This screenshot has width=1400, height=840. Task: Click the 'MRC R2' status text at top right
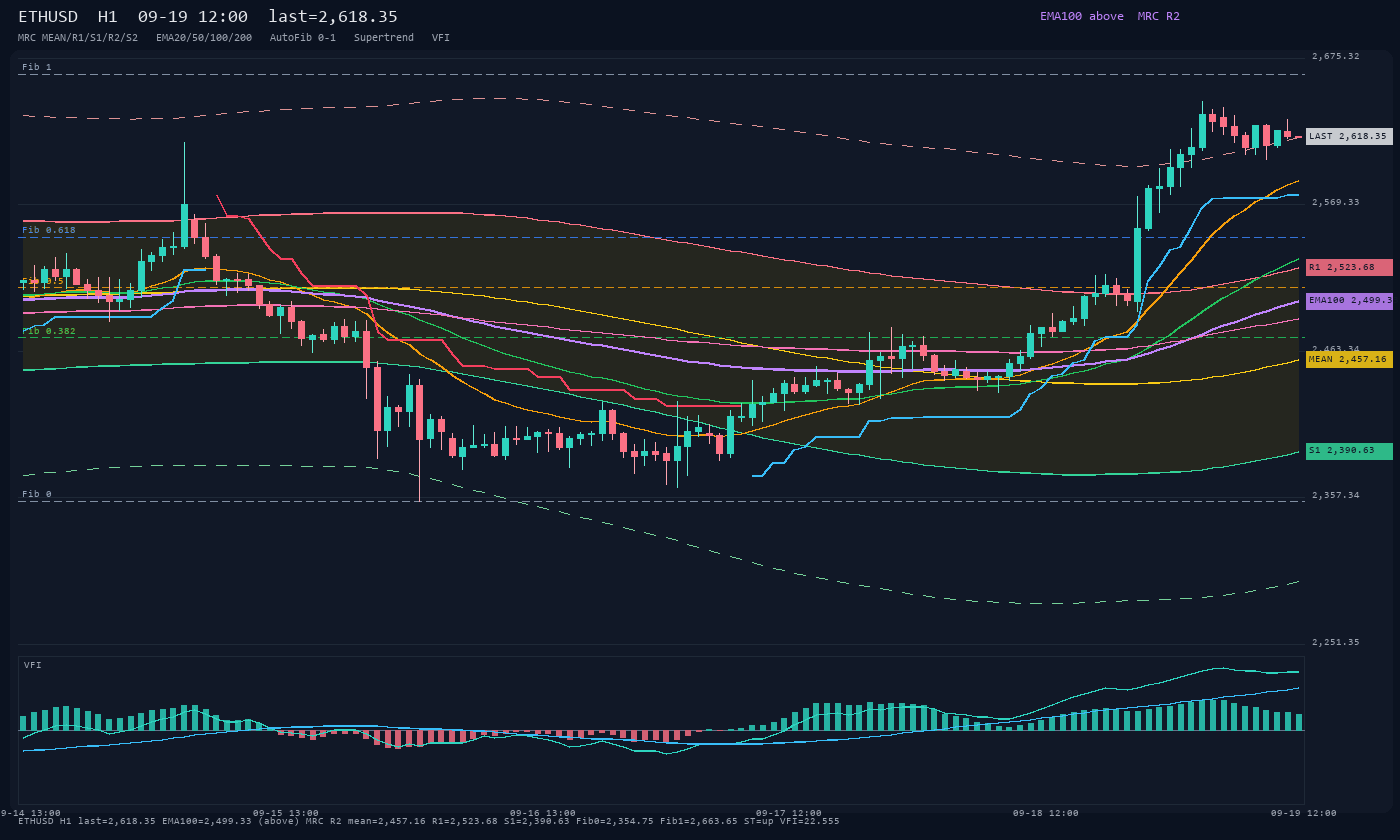(1159, 16)
